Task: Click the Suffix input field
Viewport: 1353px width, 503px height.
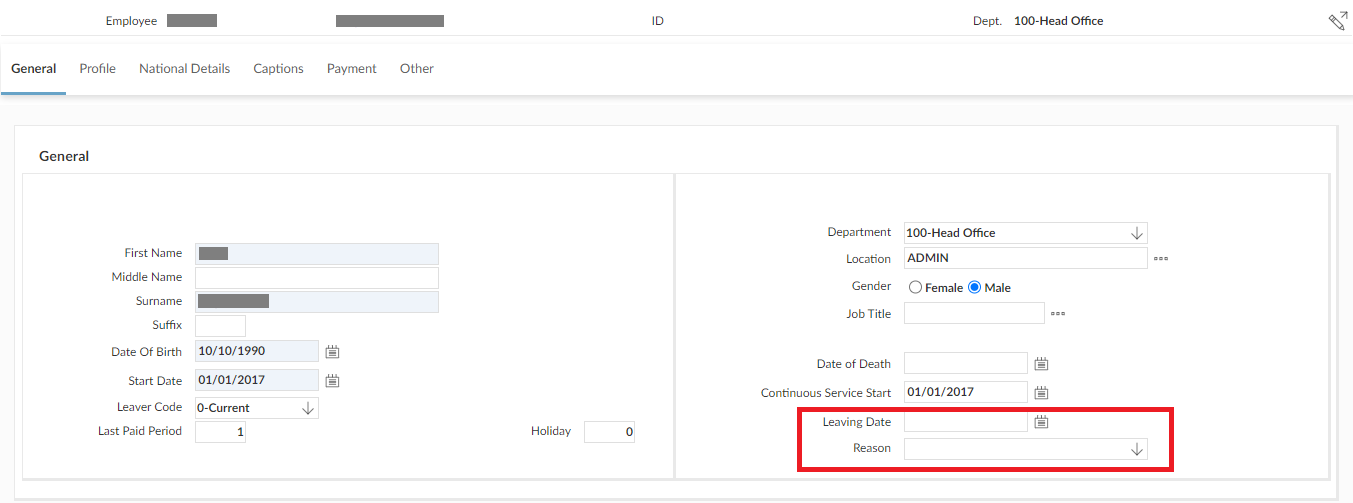Action: 220,326
